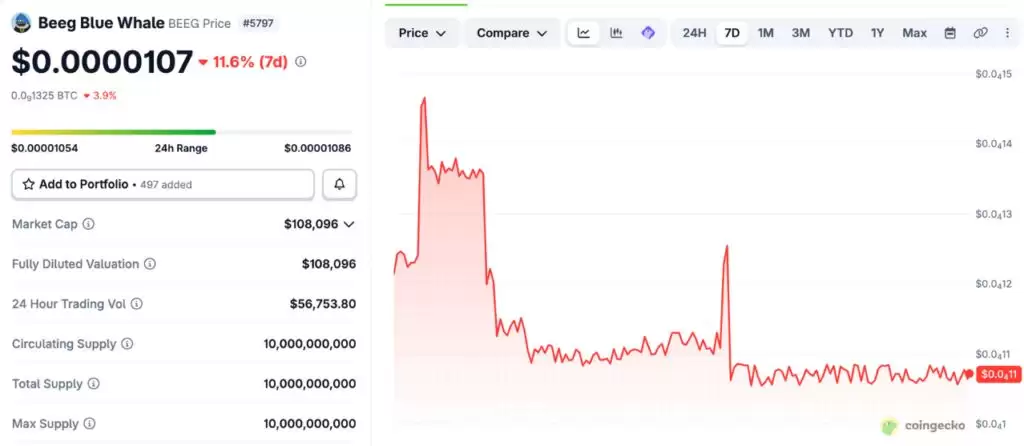The width and height of the screenshot is (1024, 446).
Task: Click the Market Cap info icon
Action: coord(88,224)
